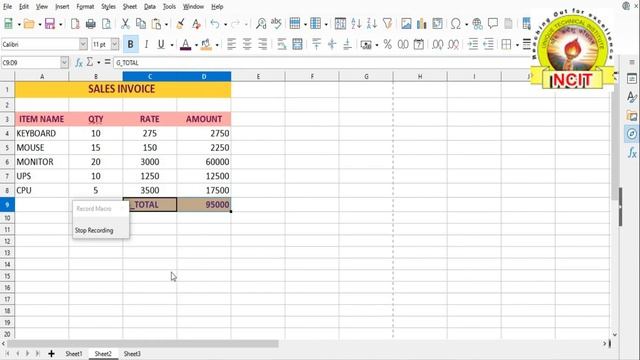
Task: Expand the Font Color dropdown arrow
Action: [x=196, y=44]
